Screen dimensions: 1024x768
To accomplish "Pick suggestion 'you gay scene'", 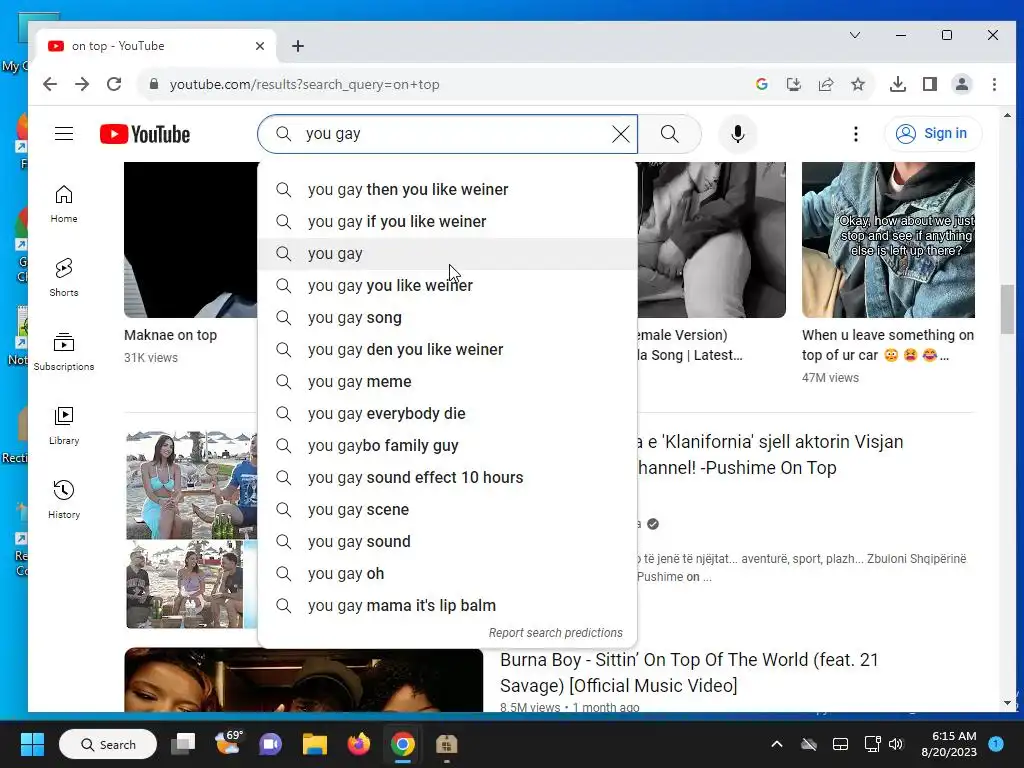I will [447, 509].
